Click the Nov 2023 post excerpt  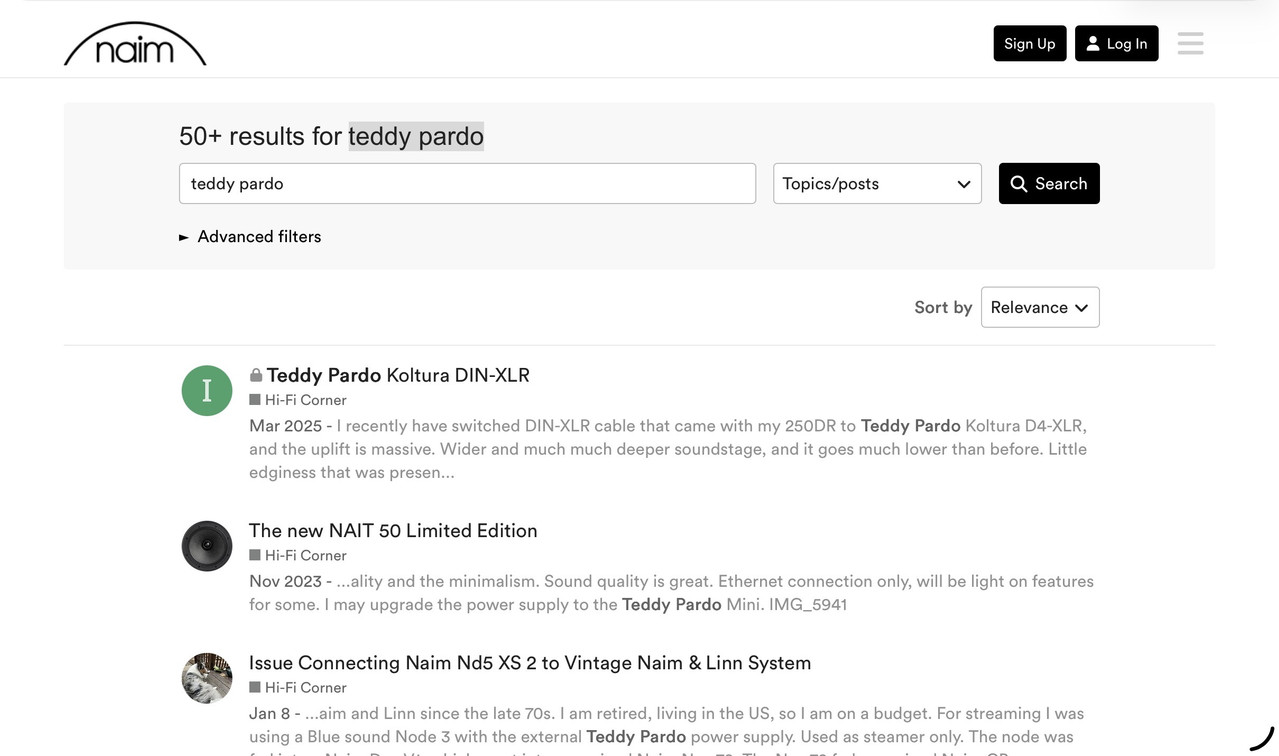click(671, 593)
